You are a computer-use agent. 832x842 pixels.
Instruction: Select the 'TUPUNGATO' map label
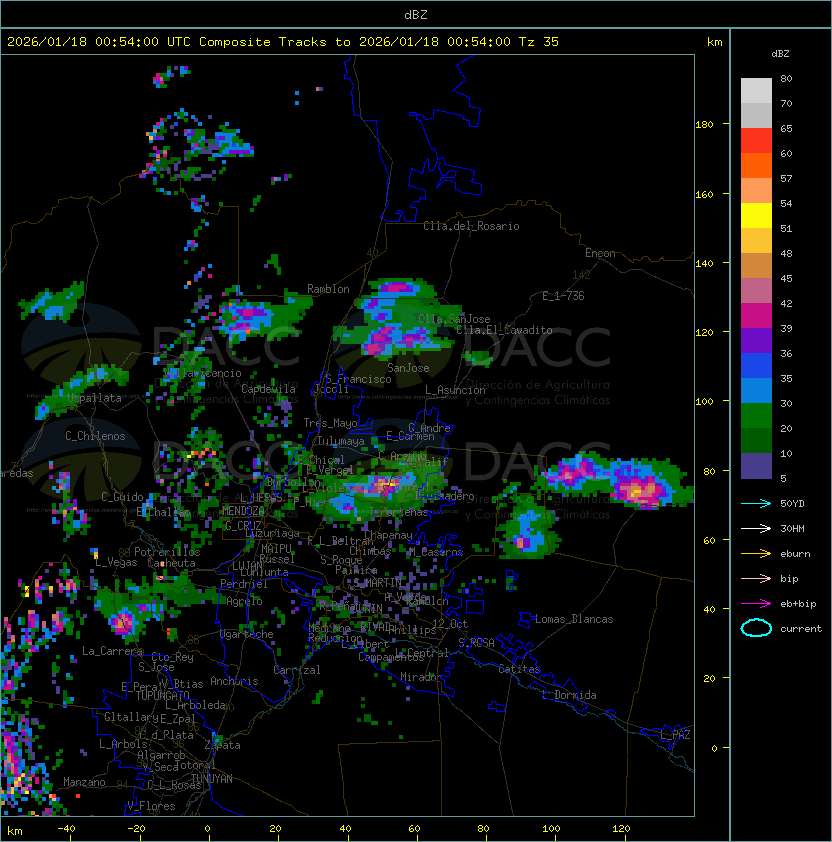162,696
